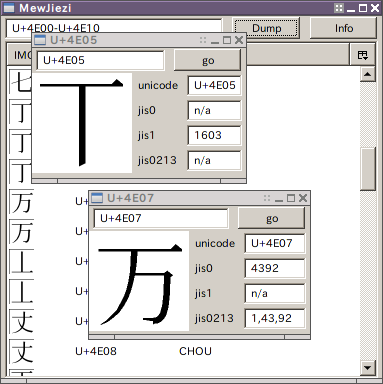383x384 pixels.
Task: Maximize the U+4E07 window
Action: point(291,198)
